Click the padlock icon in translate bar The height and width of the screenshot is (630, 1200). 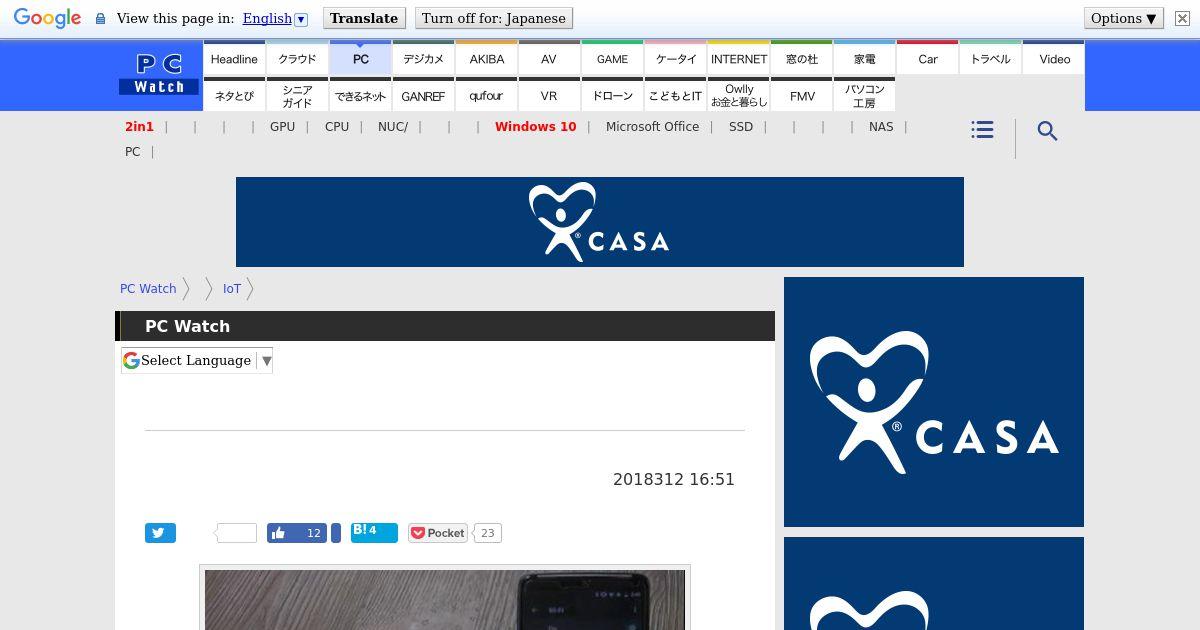pyautogui.click(x=100, y=19)
